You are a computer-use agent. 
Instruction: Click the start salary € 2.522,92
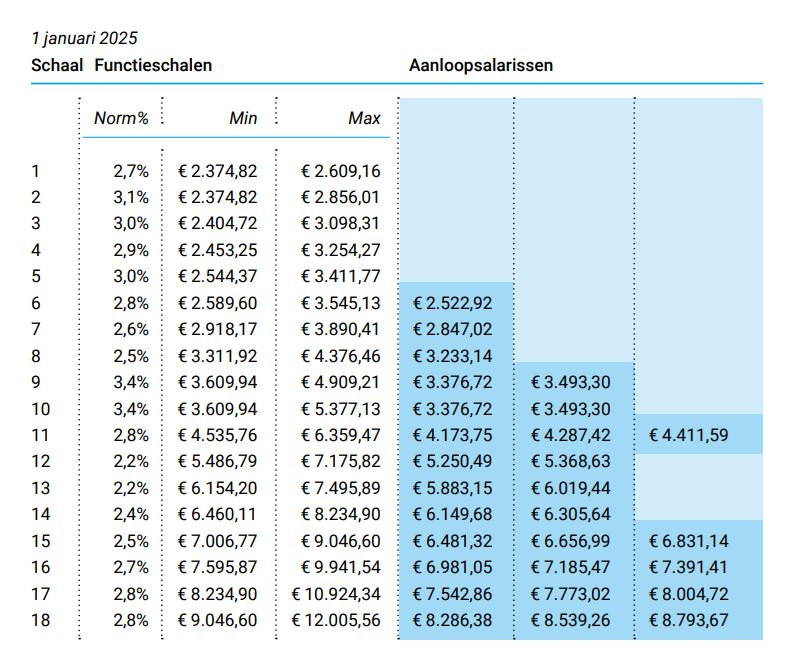pos(456,302)
